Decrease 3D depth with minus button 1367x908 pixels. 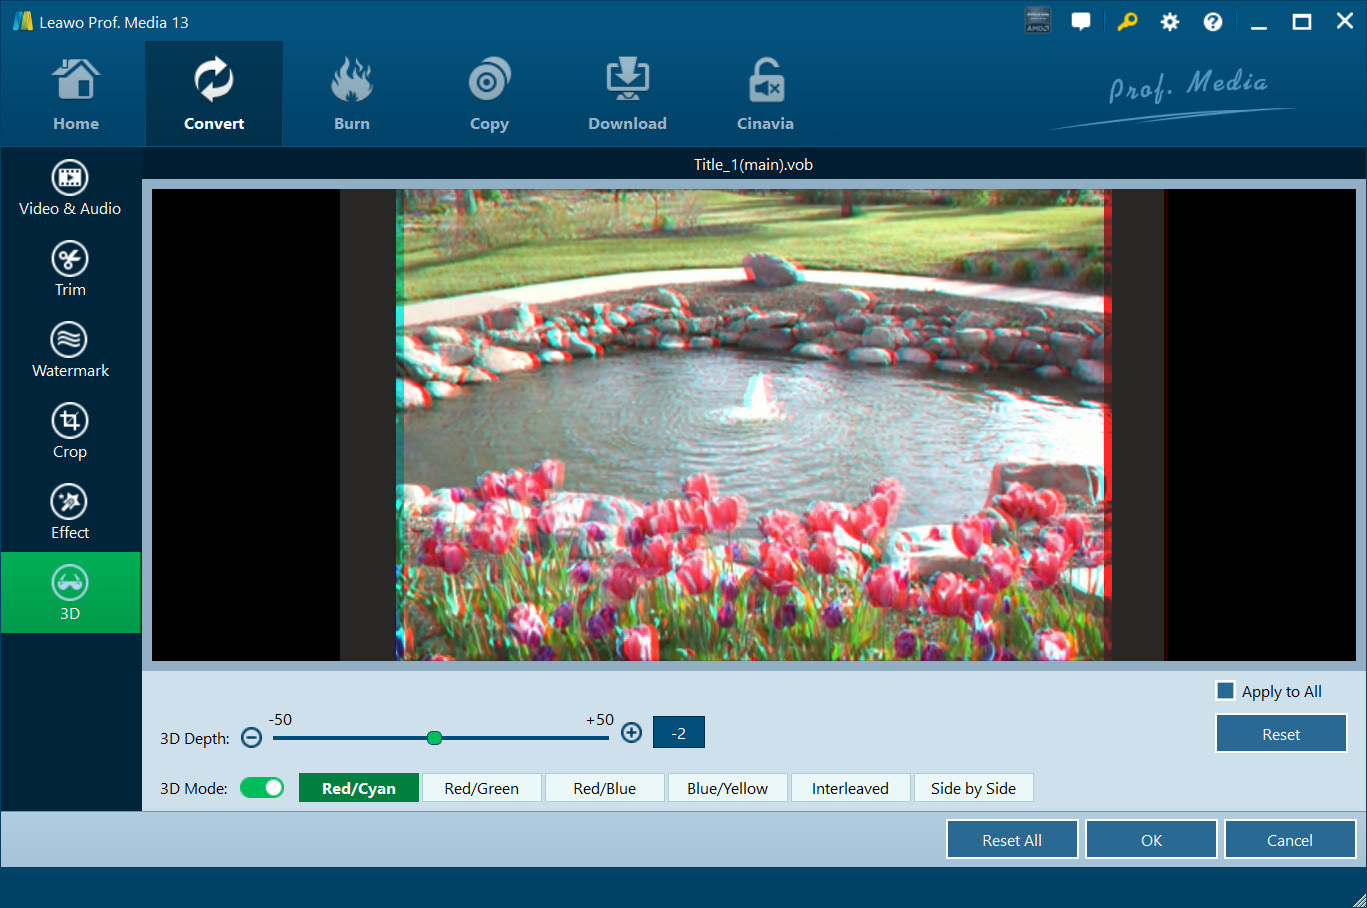pos(252,738)
